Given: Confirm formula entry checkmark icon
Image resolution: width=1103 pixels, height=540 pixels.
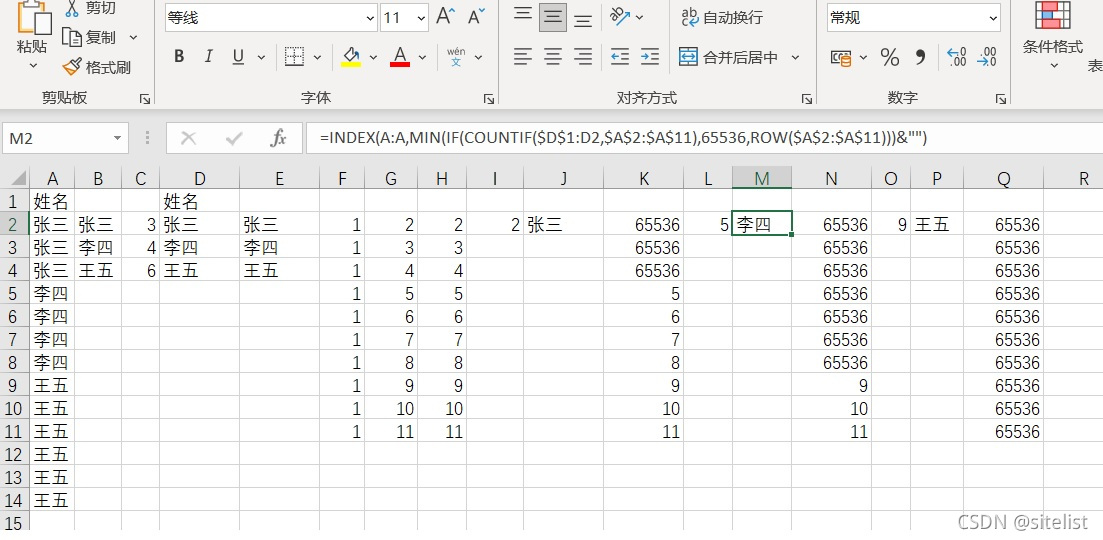Looking at the screenshot, I should click(234, 139).
